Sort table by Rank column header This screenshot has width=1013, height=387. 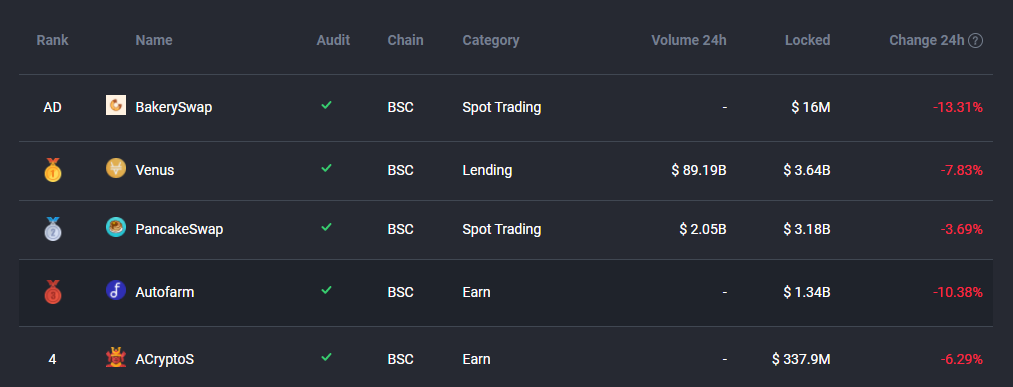[52, 40]
